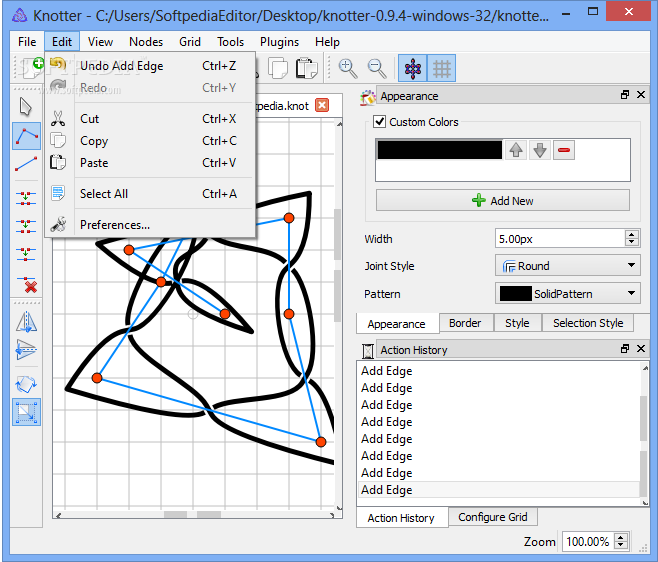Click the vertical flip mirror tool
The height and width of the screenshot is (562, 658).
tap(26, 350)
